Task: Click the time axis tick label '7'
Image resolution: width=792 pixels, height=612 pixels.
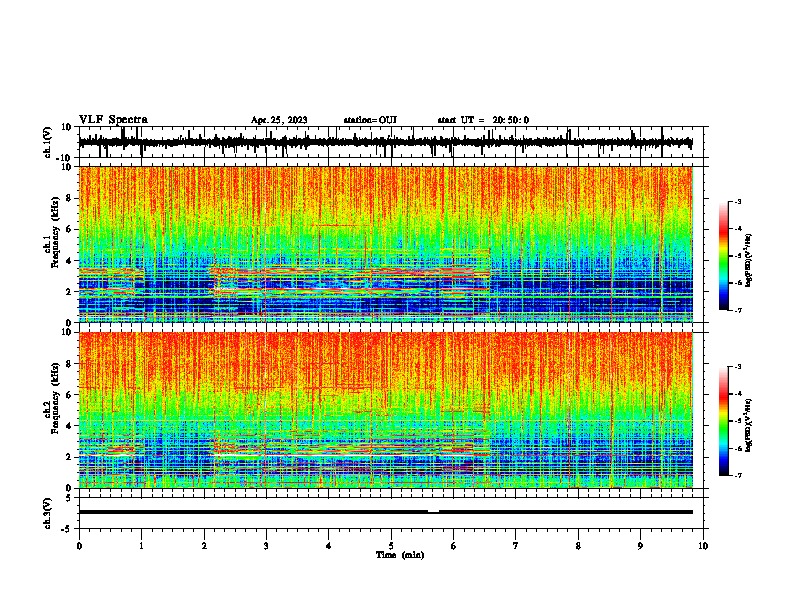Action: (516, 546)
